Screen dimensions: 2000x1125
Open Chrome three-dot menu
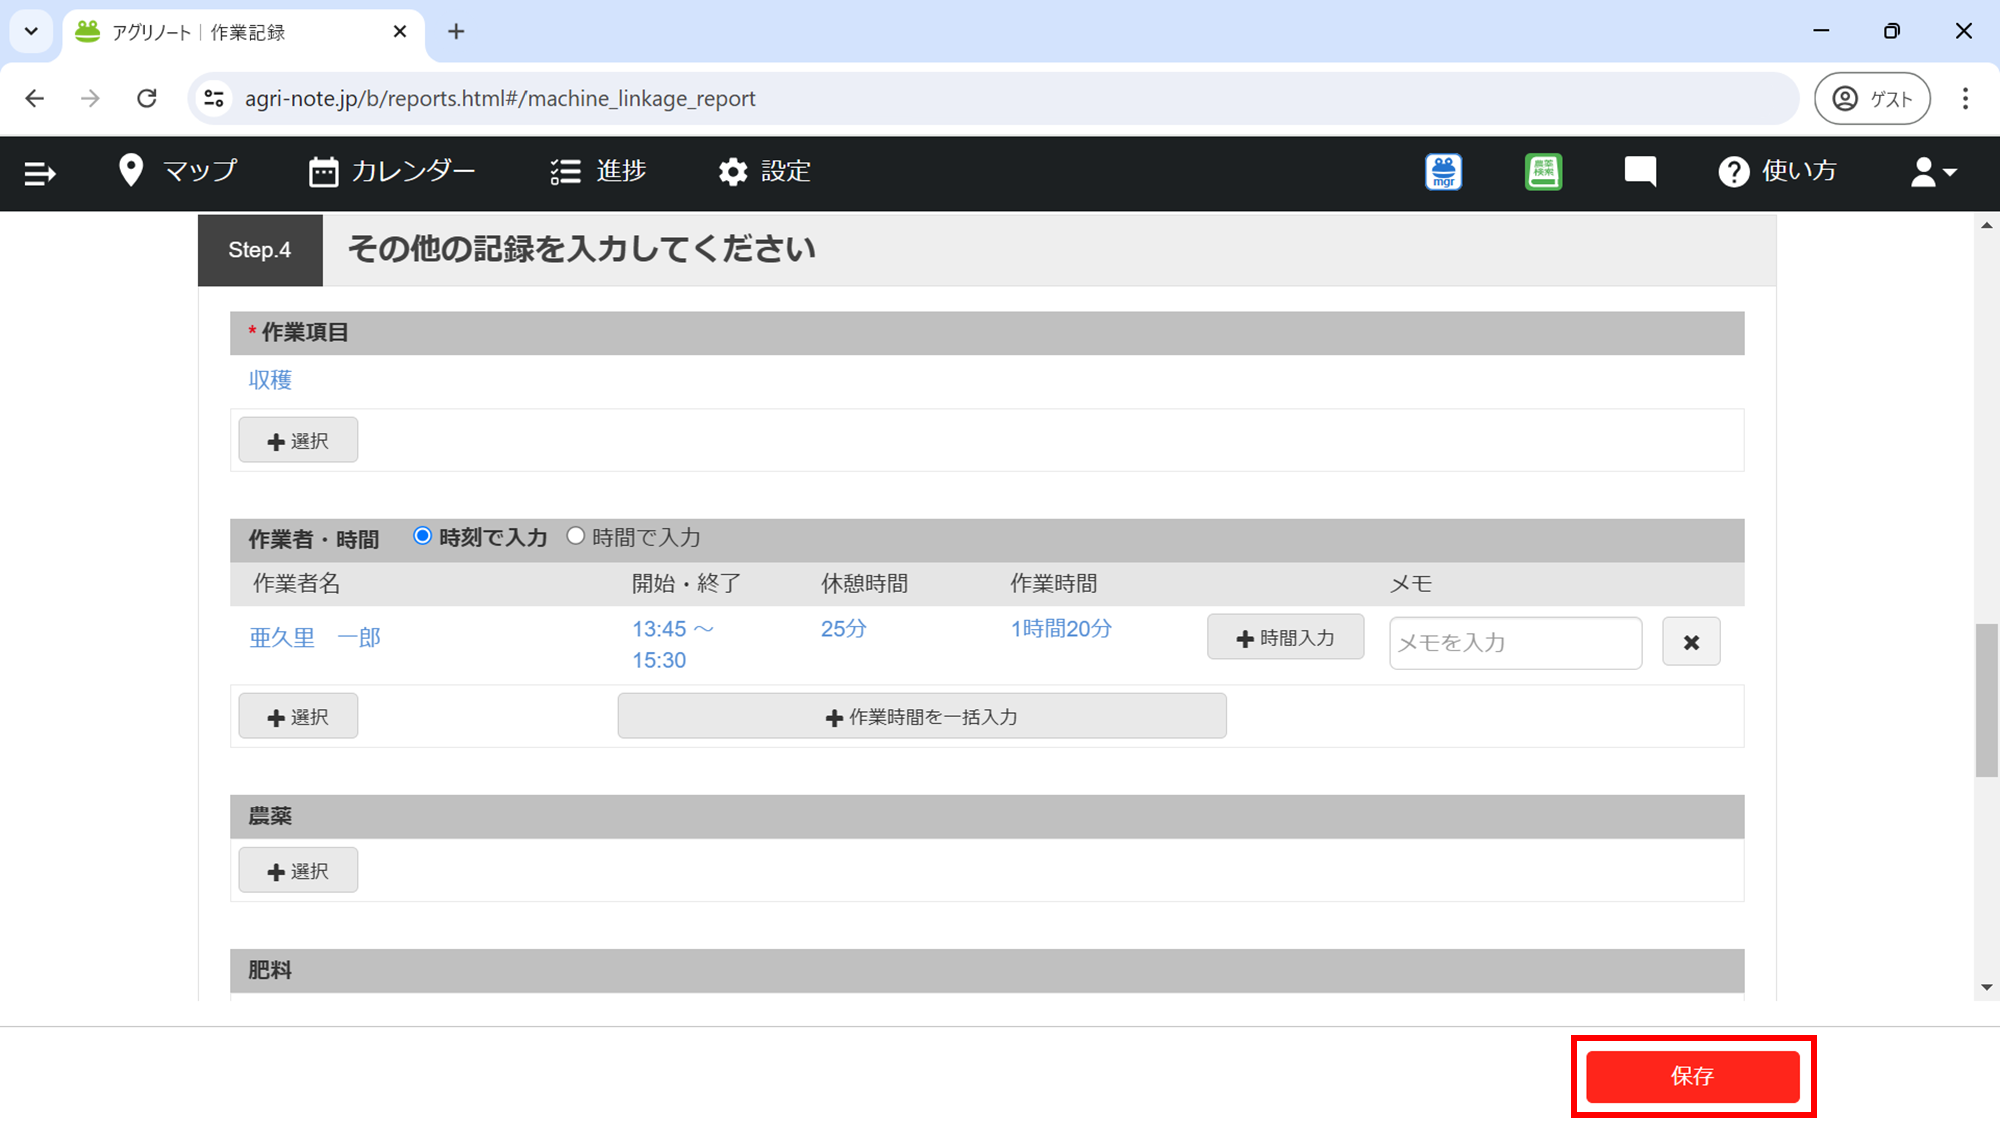(x=1965, y=98)
